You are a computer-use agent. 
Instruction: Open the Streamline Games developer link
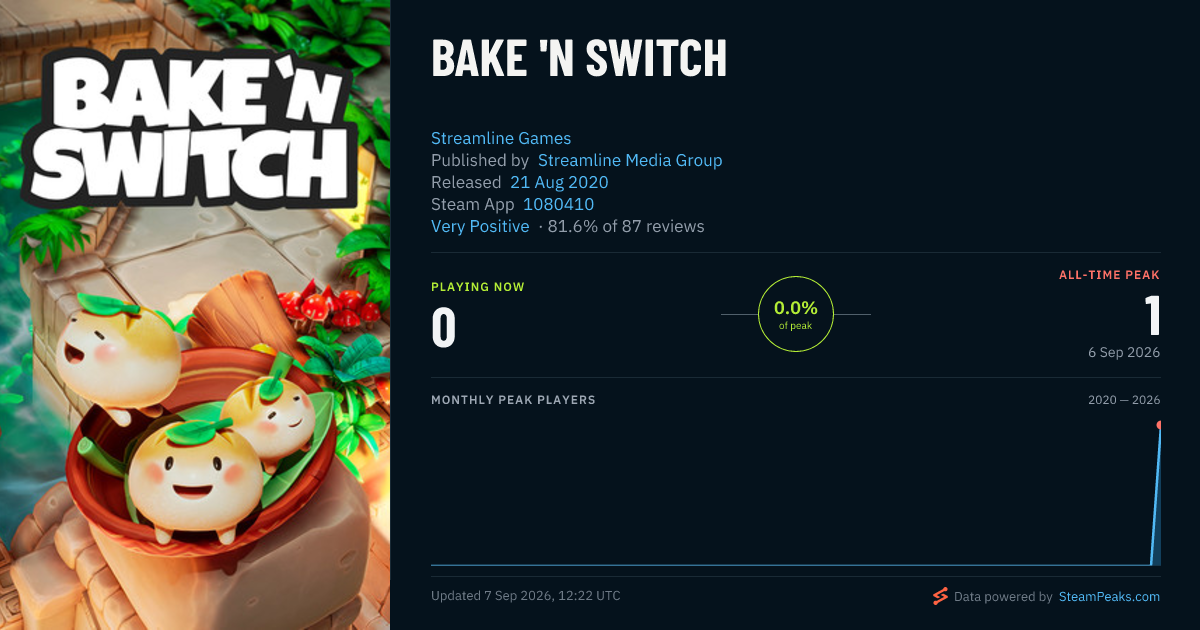(501, 138)
